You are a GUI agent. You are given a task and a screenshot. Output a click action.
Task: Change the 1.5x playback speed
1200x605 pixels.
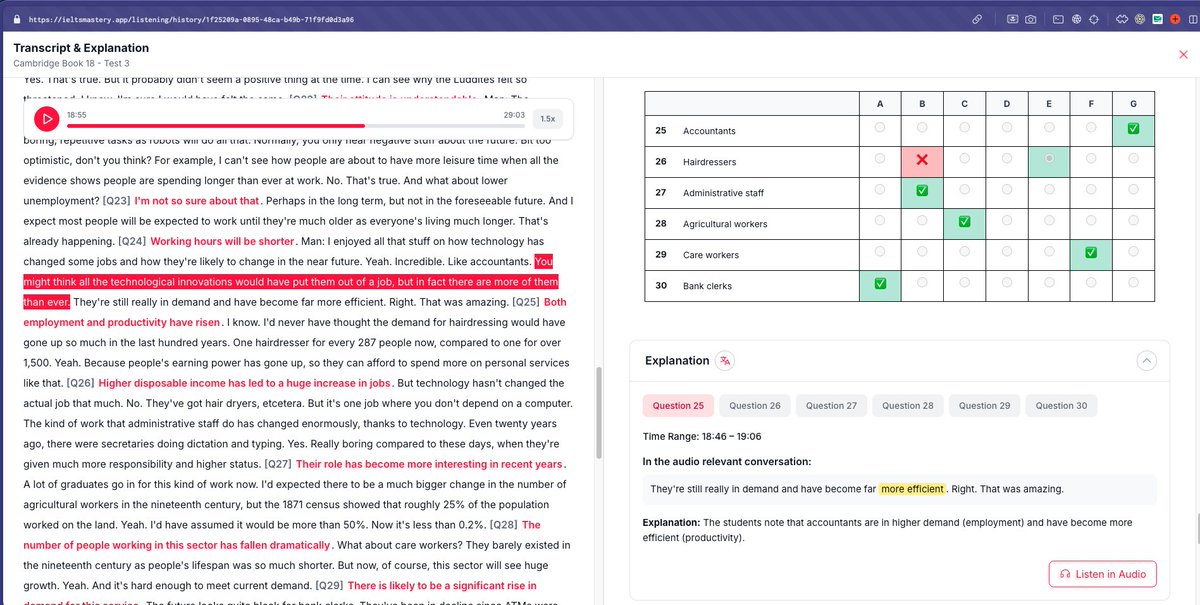tap(548, 119)
